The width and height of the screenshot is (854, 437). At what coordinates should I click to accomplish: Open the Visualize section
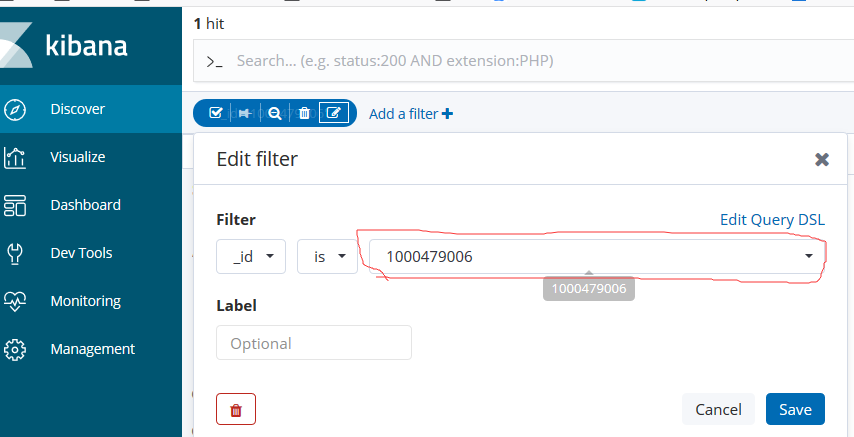pos(78,157)
